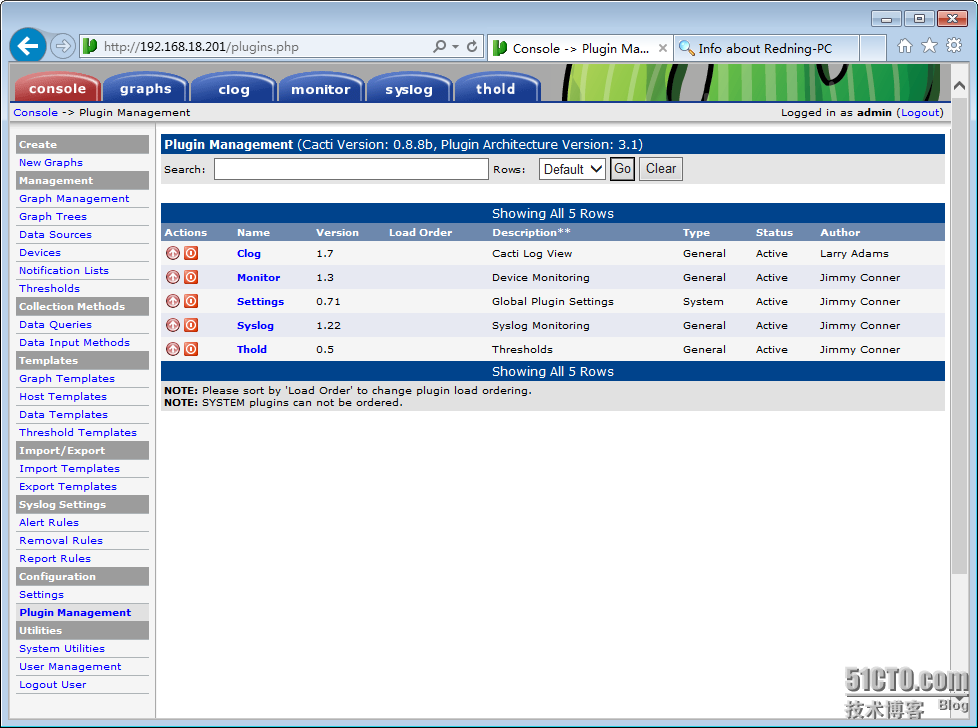Open Data Input Methods in the sidebar
978x728 pixels.
click(x=74, y=342)
